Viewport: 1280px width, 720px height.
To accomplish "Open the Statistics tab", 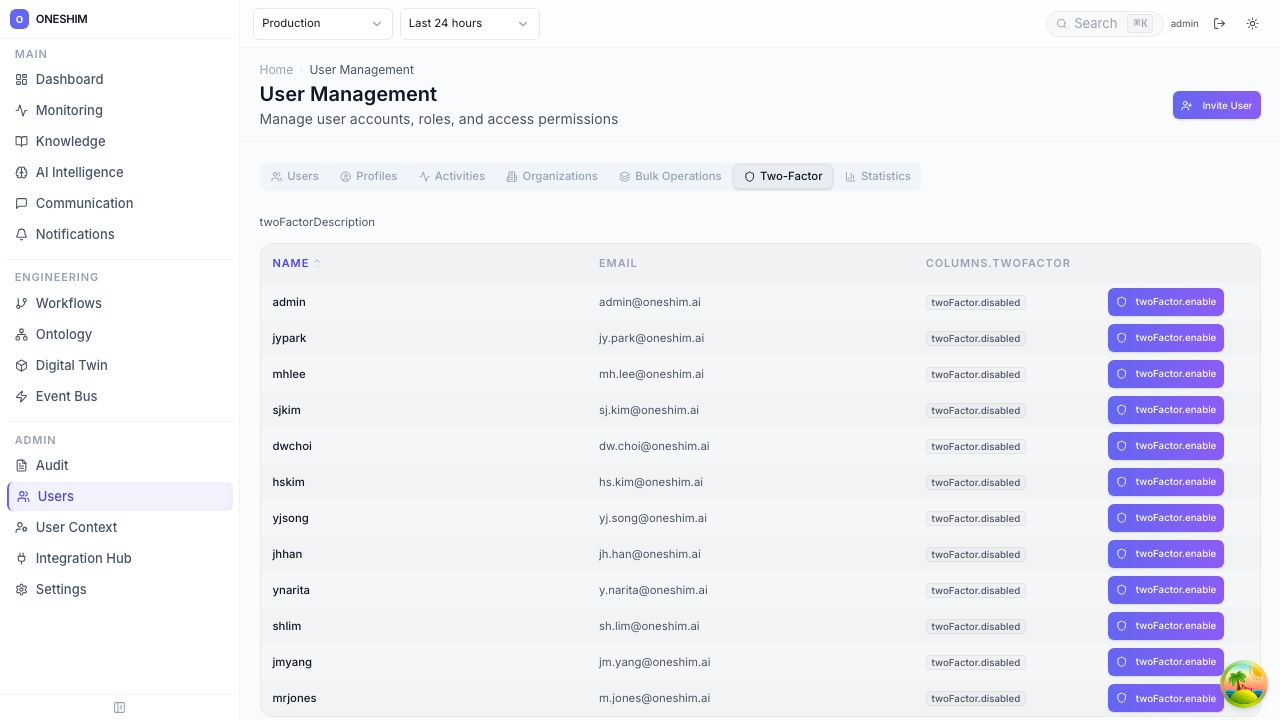I will click(x=877, y=176).
